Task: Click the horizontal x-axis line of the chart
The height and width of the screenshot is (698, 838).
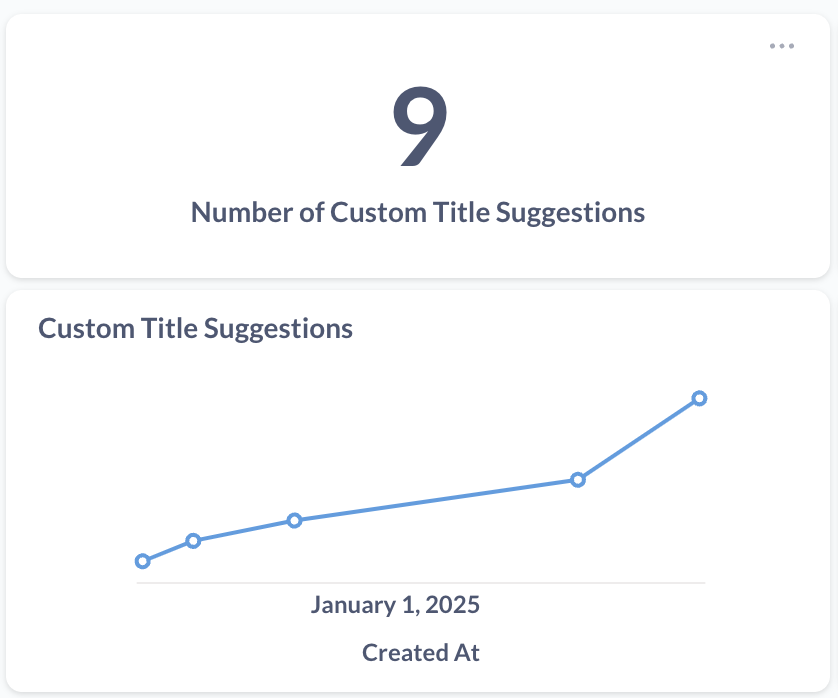Action: [420, 582]
